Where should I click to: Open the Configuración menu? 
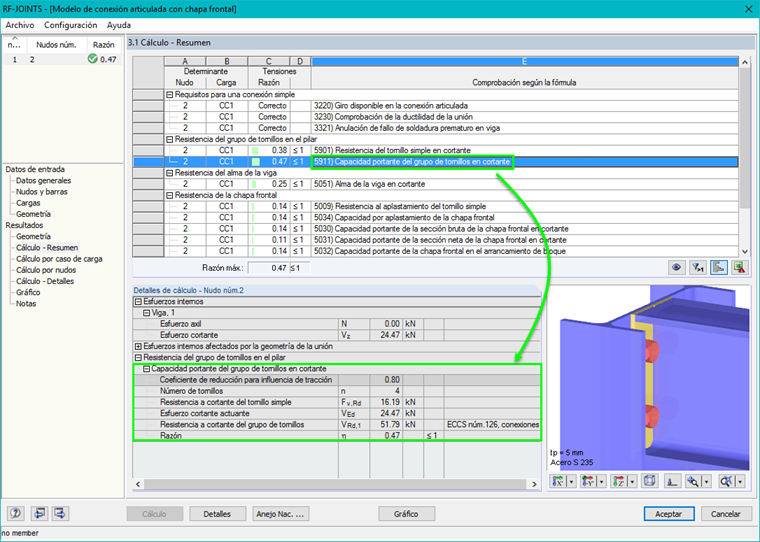71,25
